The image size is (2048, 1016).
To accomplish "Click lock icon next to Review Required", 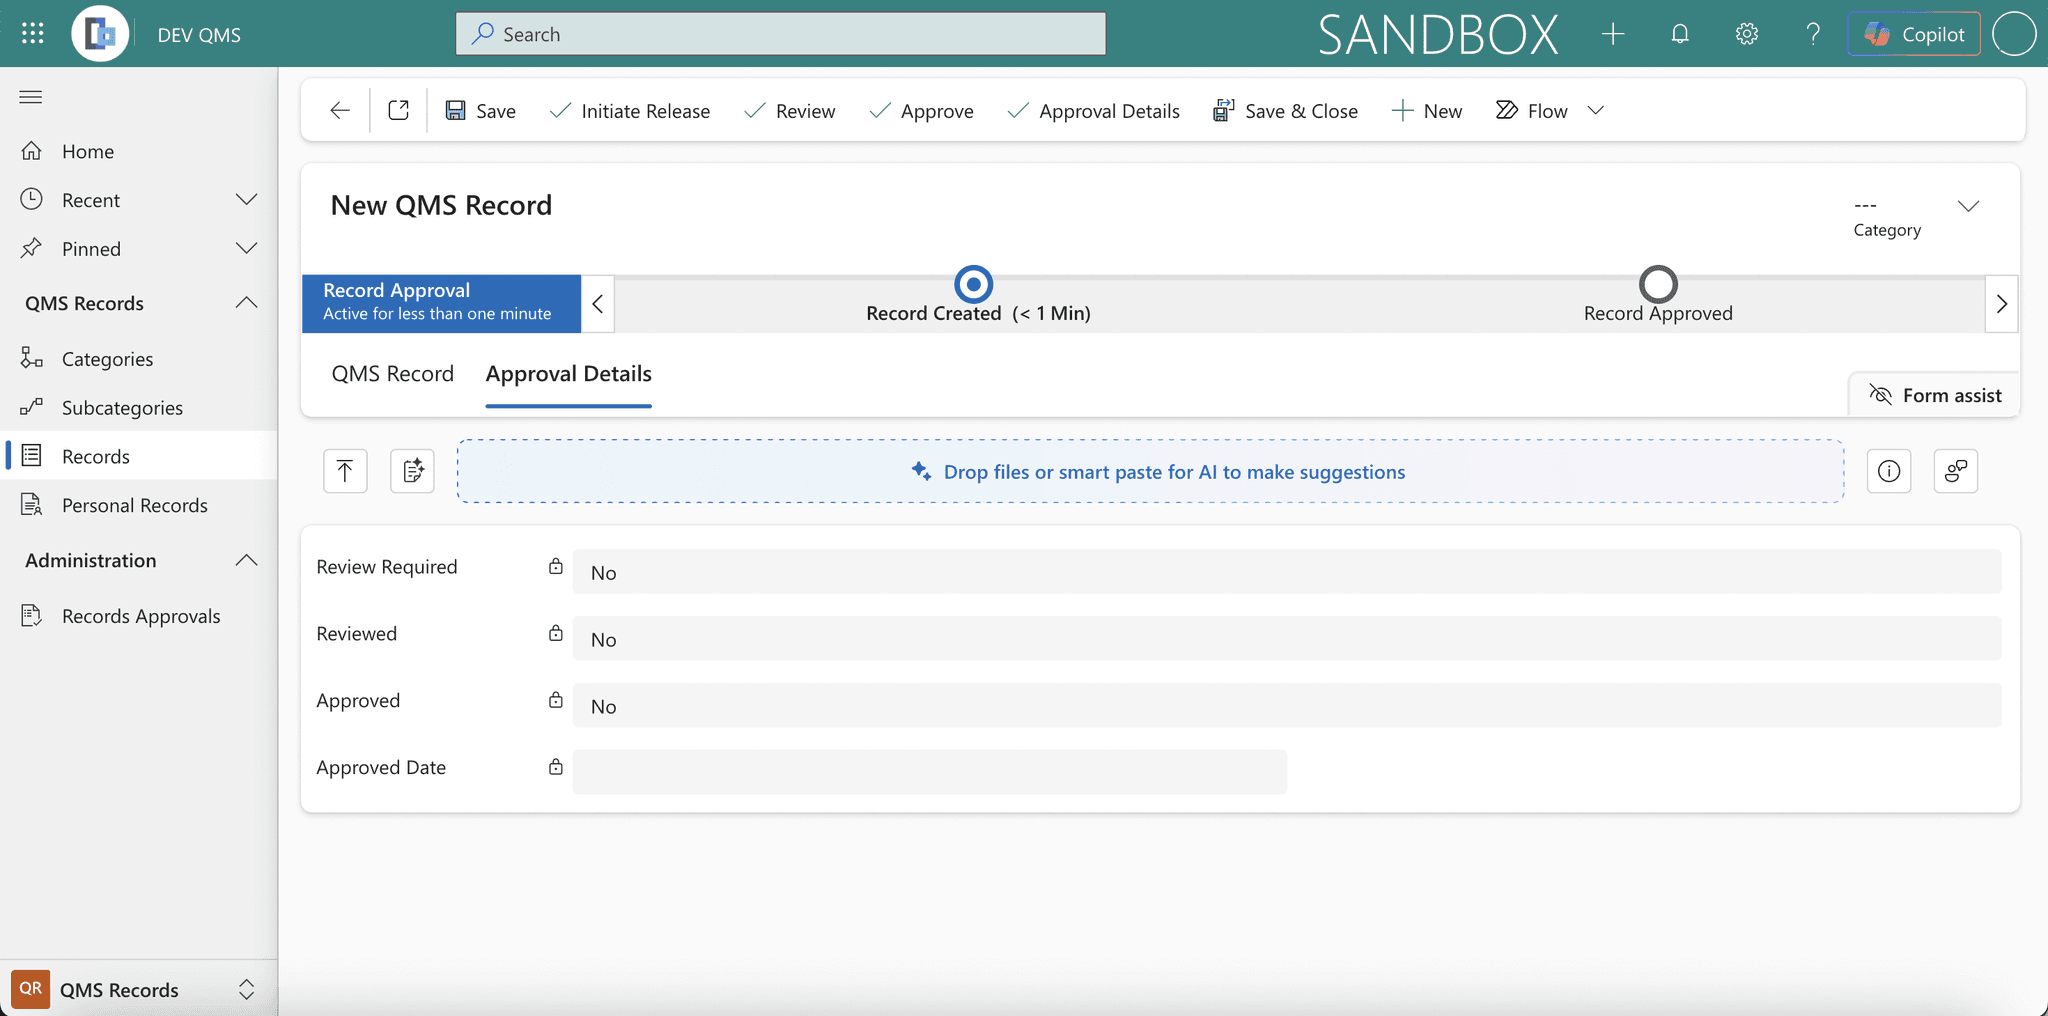I will [556, 567].
